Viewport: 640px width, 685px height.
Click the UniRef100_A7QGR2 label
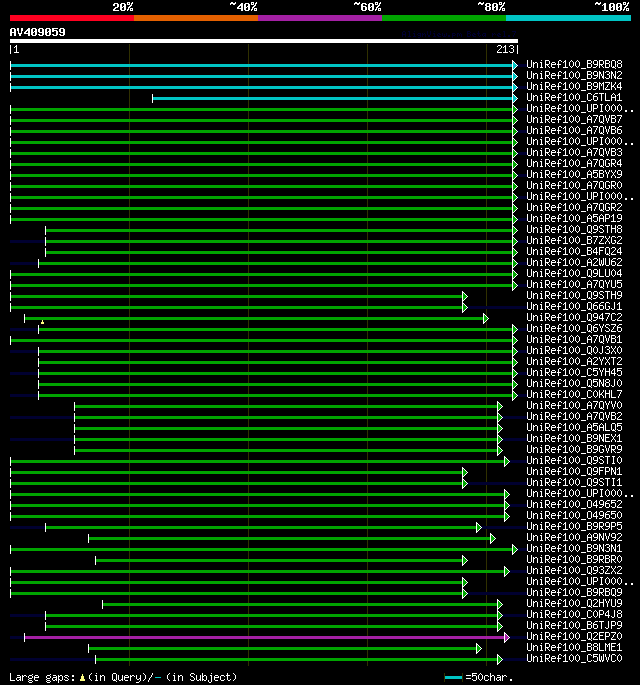pos(574,208)
